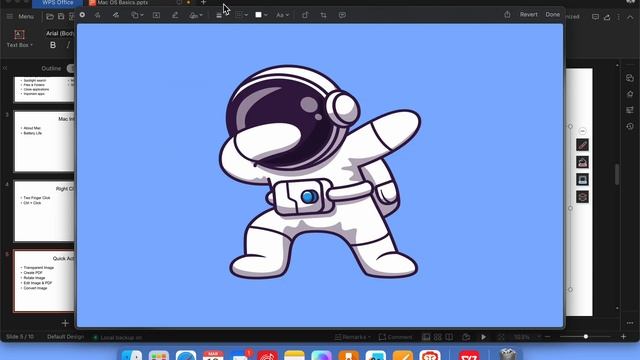This screenshot has height=360, width=640.
Task: Open the signature tool dropdown
Action: pyautogui.click(x=196, y=16)
